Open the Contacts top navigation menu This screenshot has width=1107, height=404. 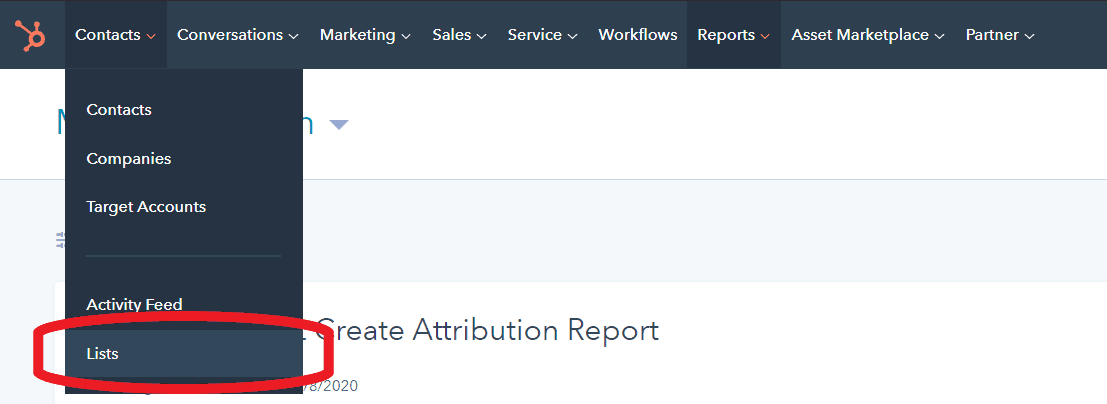pos(116,35)
